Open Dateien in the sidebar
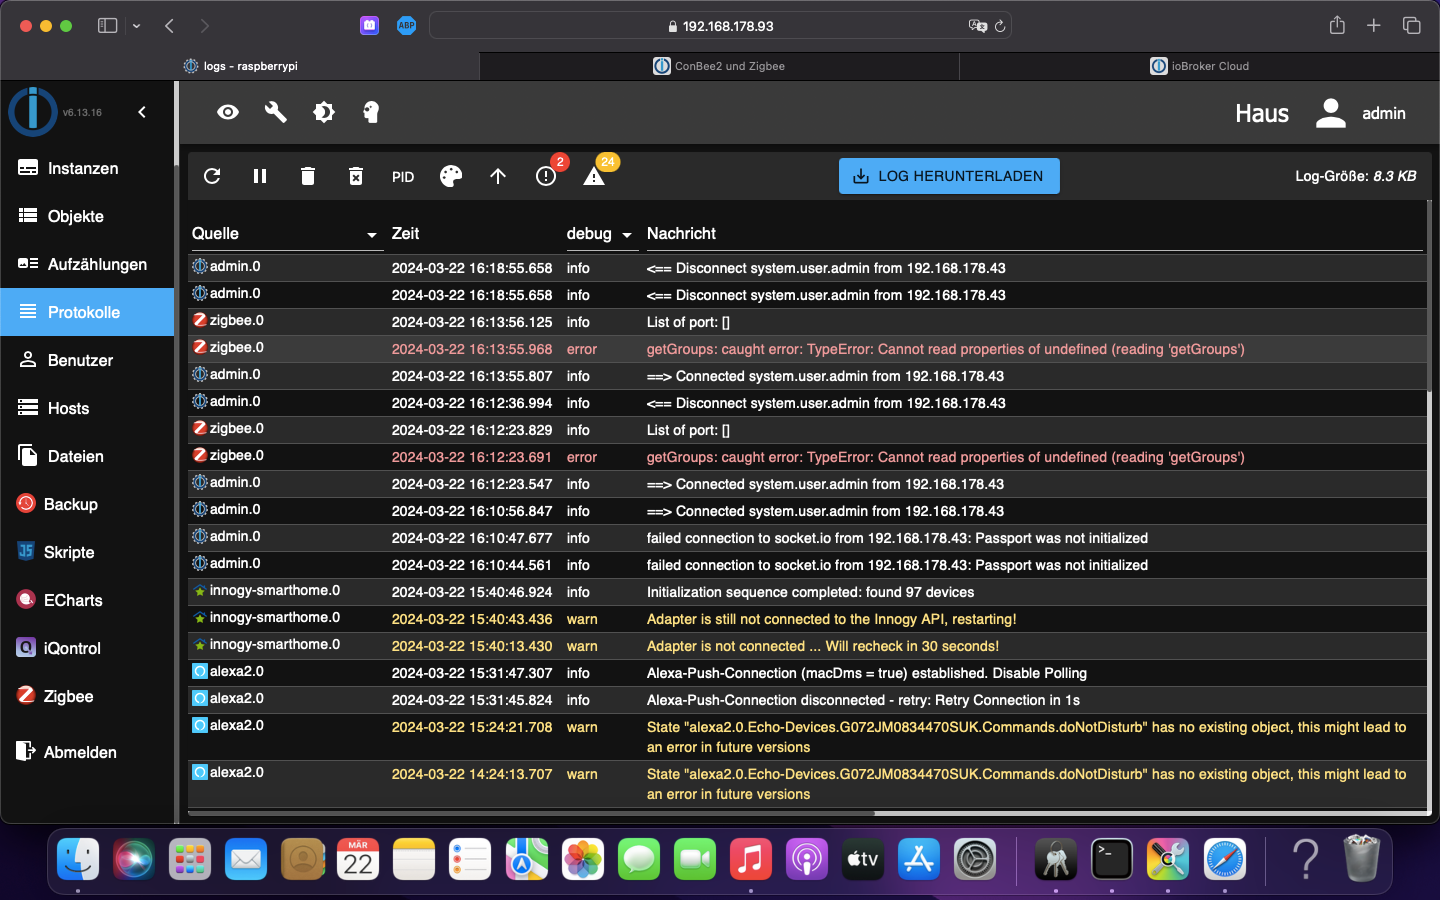 point(87,456)
